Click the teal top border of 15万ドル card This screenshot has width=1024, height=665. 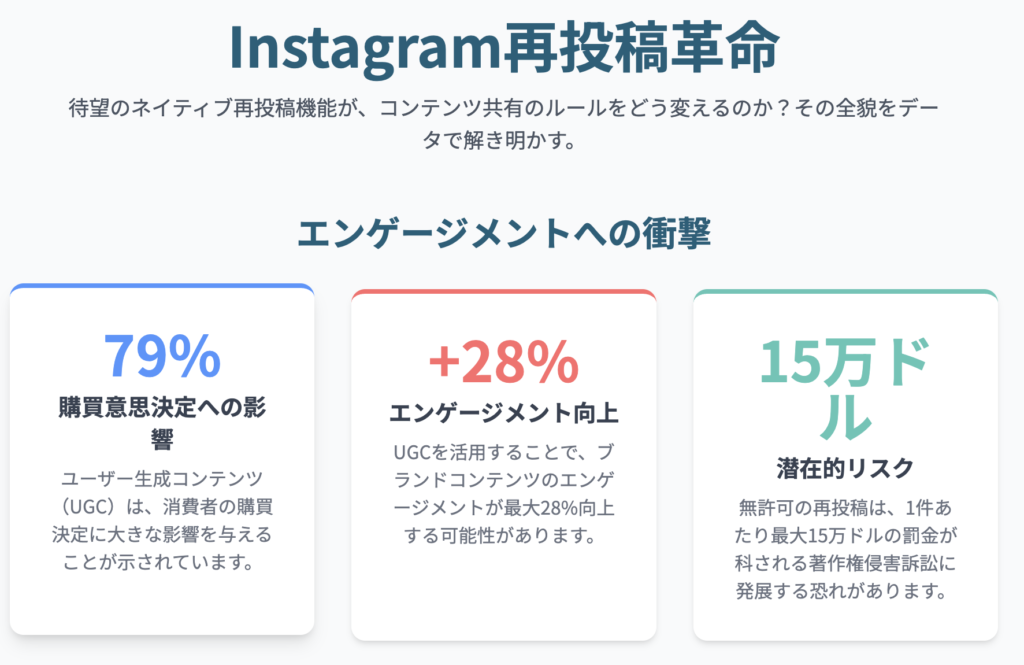pyautogui.click(x=845, y=293)
